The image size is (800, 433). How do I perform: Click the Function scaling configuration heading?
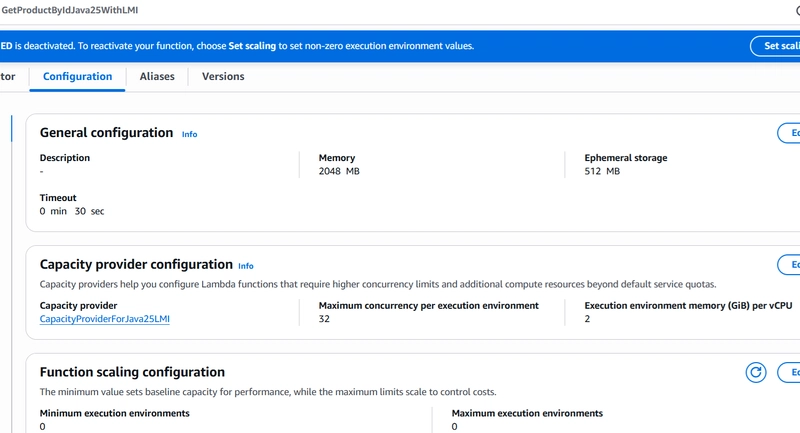click(x=132, y=372)
